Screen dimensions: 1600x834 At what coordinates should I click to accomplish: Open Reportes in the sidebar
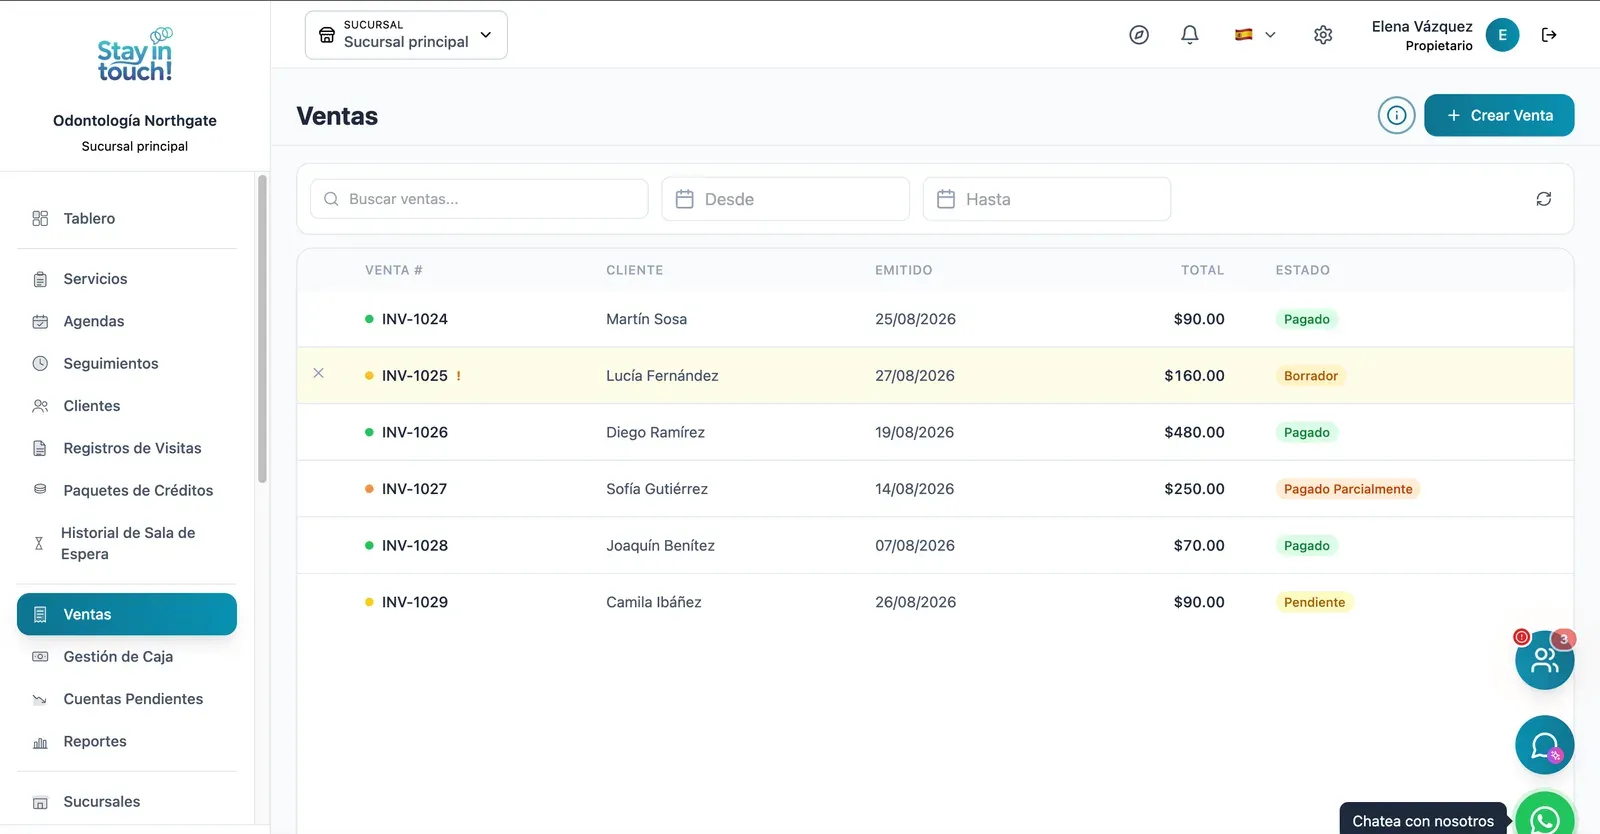[127, 741]
